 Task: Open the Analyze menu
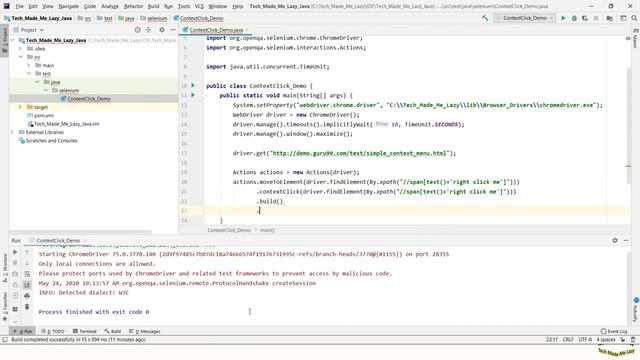(109, 6)
